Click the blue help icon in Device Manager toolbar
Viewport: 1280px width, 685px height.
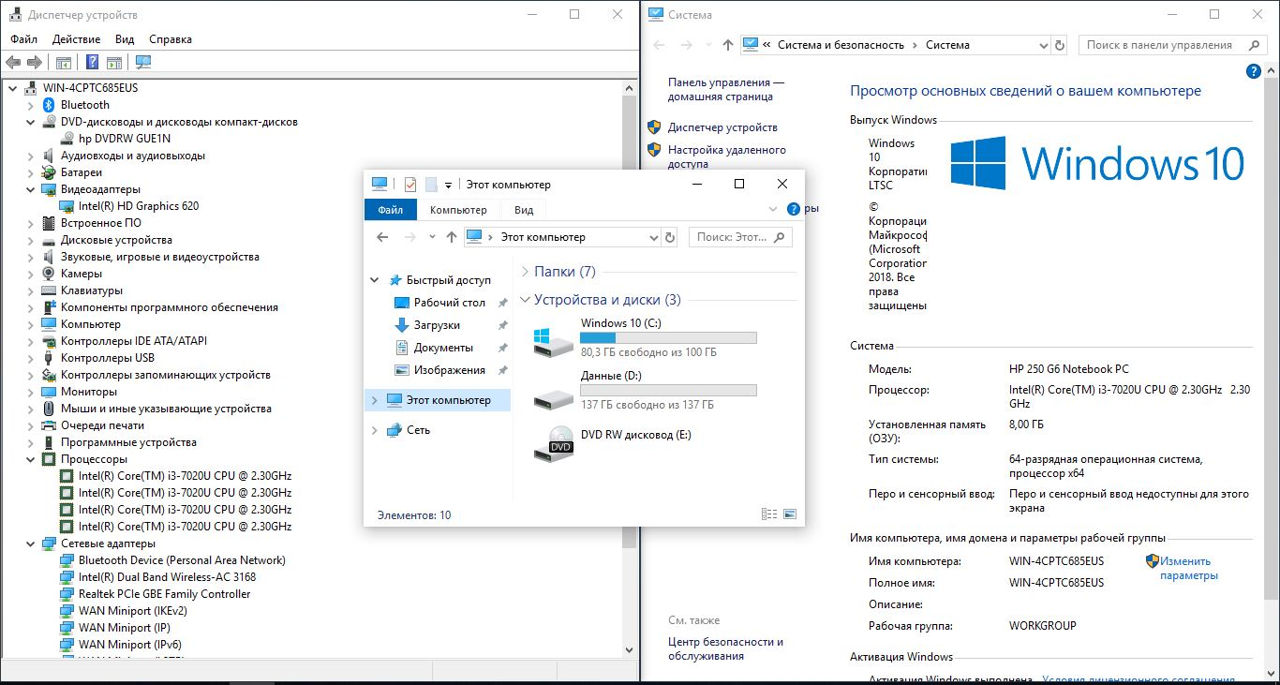click(92, 62)
